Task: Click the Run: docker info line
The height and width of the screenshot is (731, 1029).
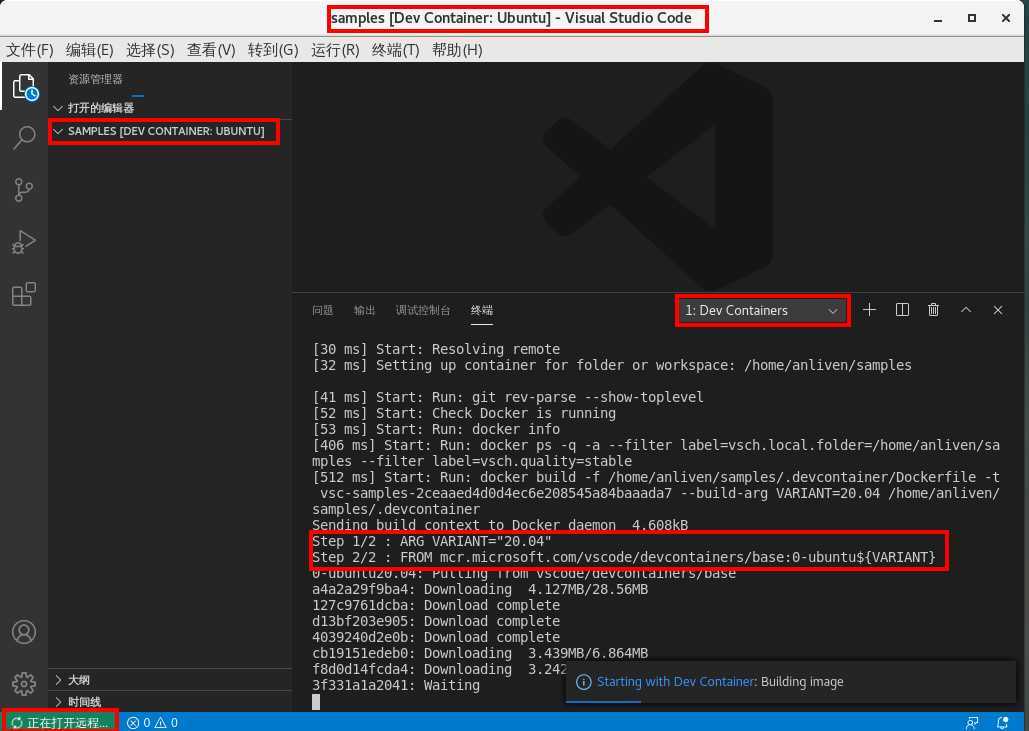Action: [436, 429]
